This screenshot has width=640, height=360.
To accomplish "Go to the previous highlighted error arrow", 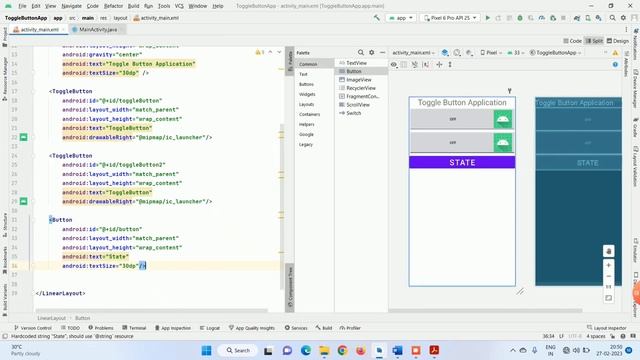I will [270, 52].
